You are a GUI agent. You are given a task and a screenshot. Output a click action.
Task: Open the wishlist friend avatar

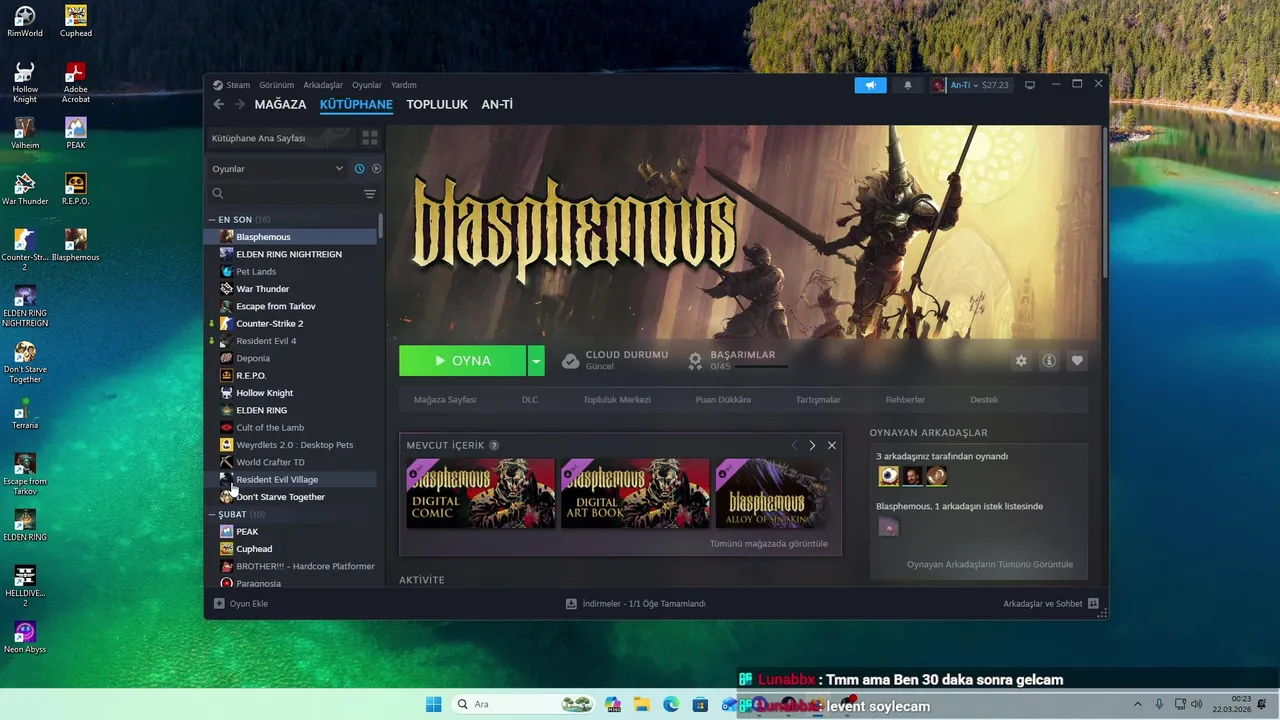(888, 526)
